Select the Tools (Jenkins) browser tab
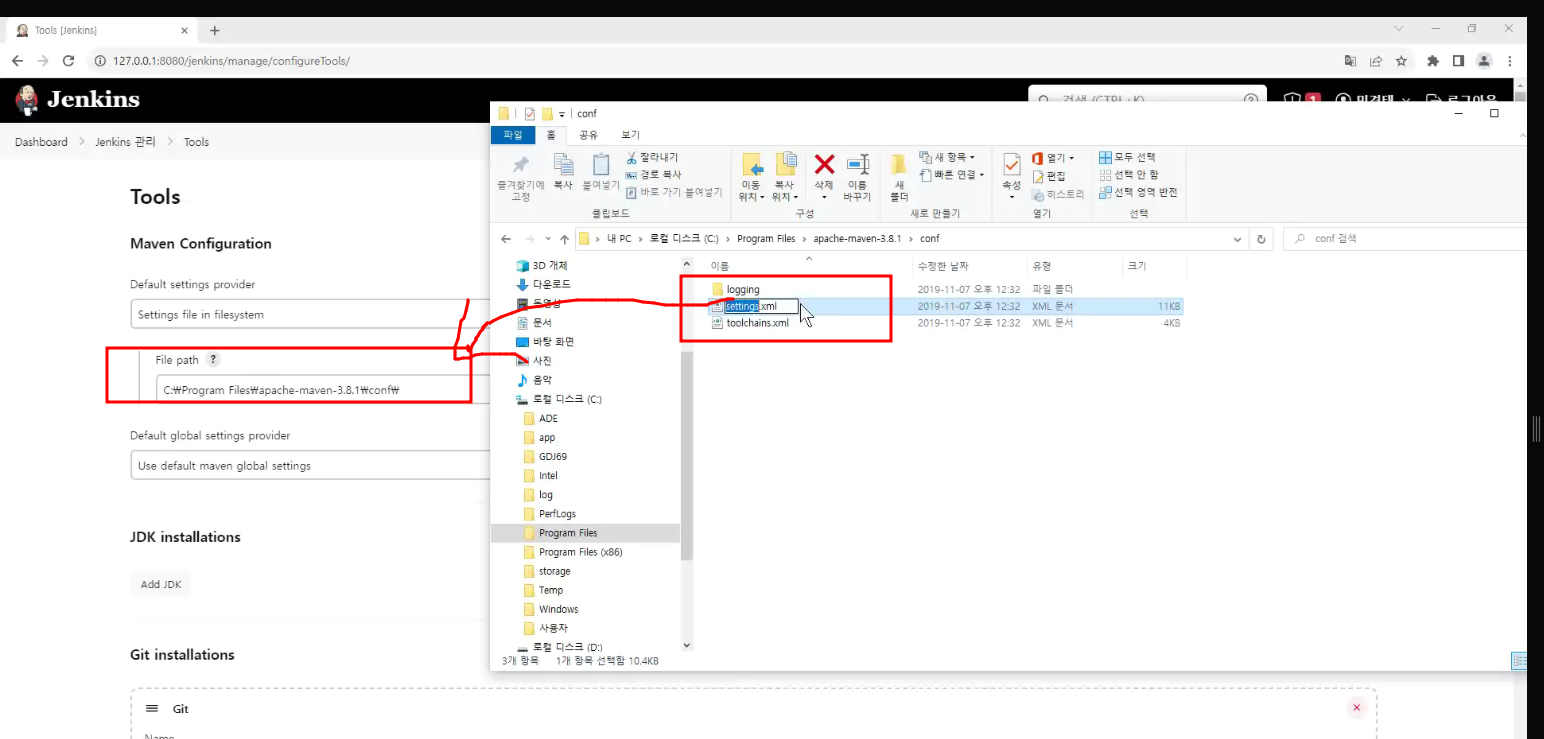Screen dimensions: 1544x739 [103, 30]
